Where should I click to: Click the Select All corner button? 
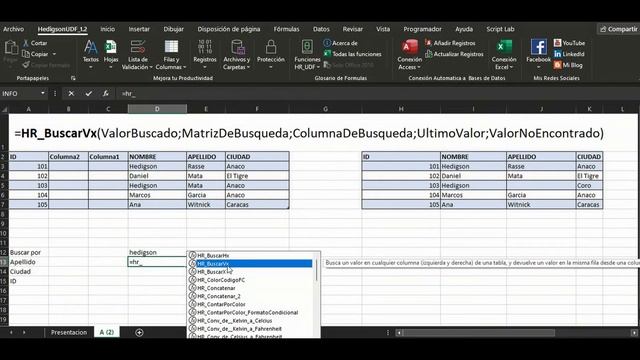point(4,109)
